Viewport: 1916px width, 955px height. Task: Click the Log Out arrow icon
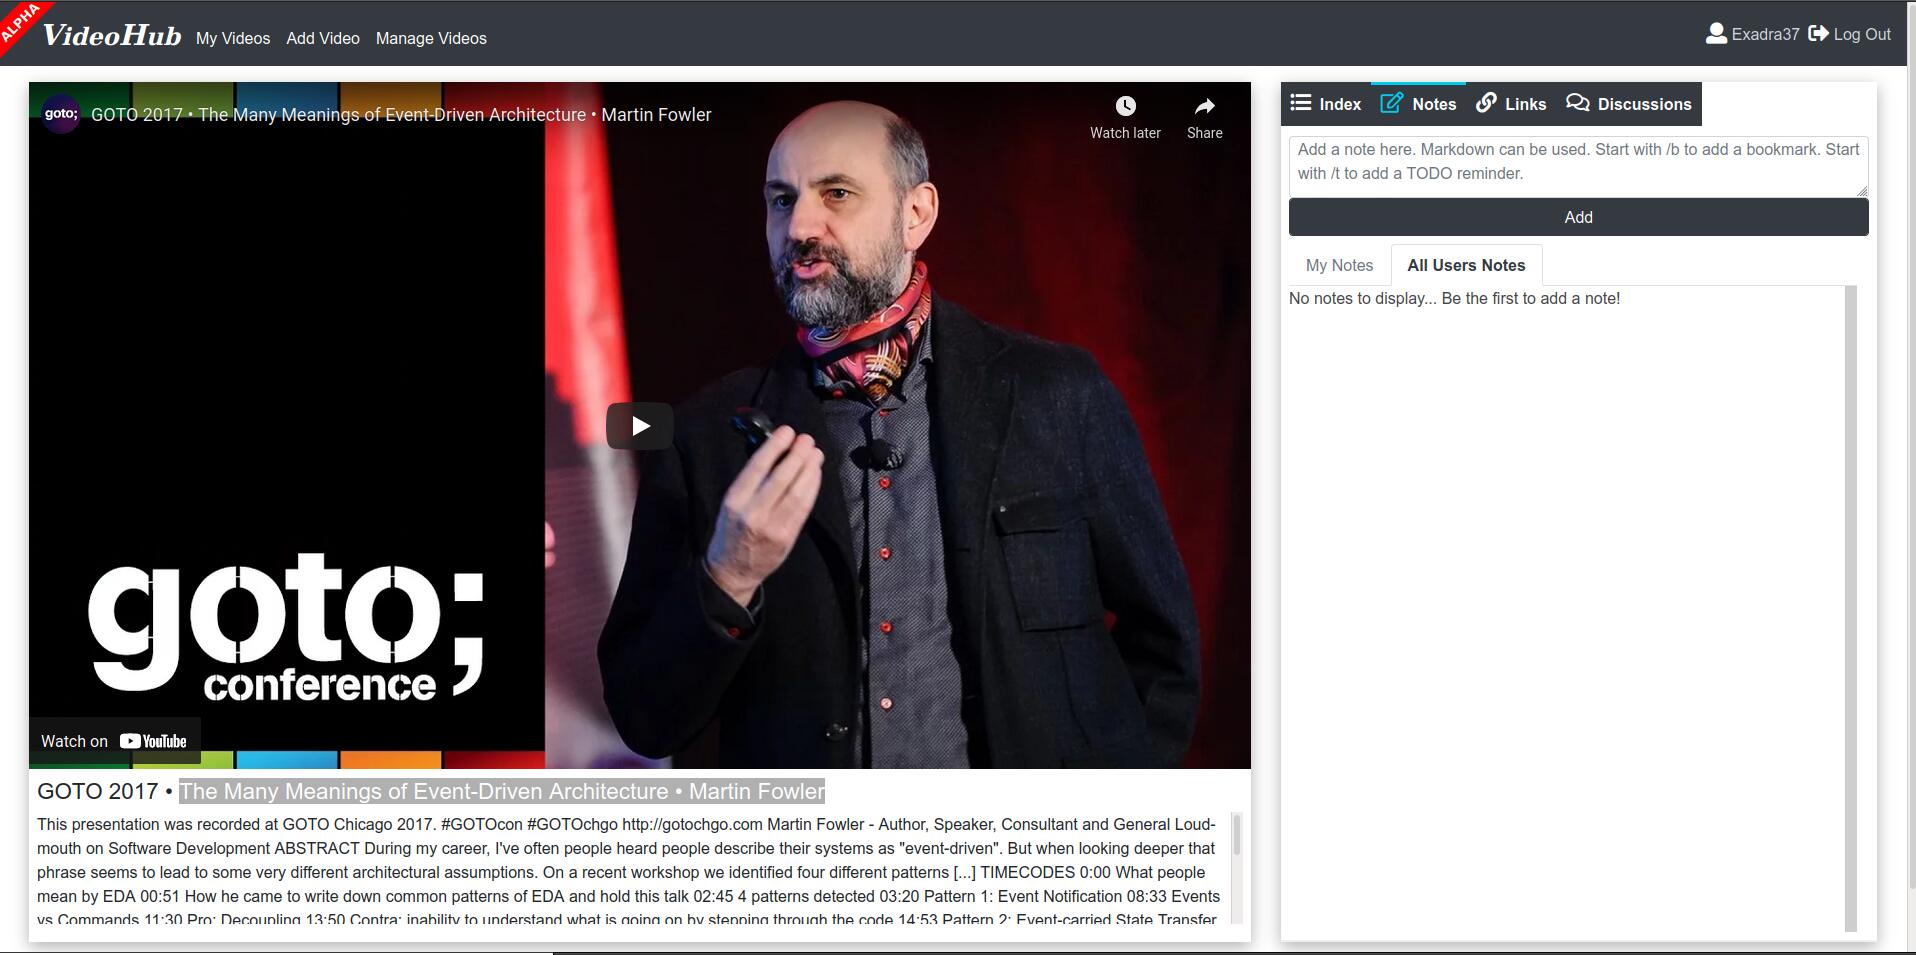click(x=1818, y=34)
